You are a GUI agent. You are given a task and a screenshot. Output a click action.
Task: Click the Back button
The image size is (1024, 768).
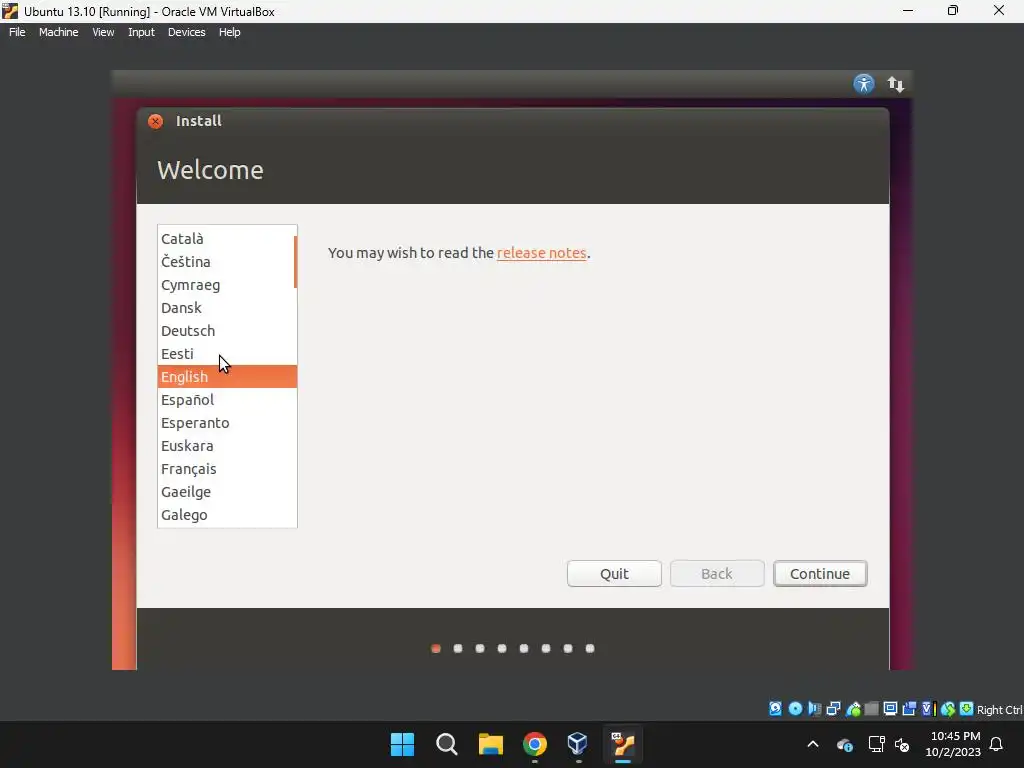point(716,573)
